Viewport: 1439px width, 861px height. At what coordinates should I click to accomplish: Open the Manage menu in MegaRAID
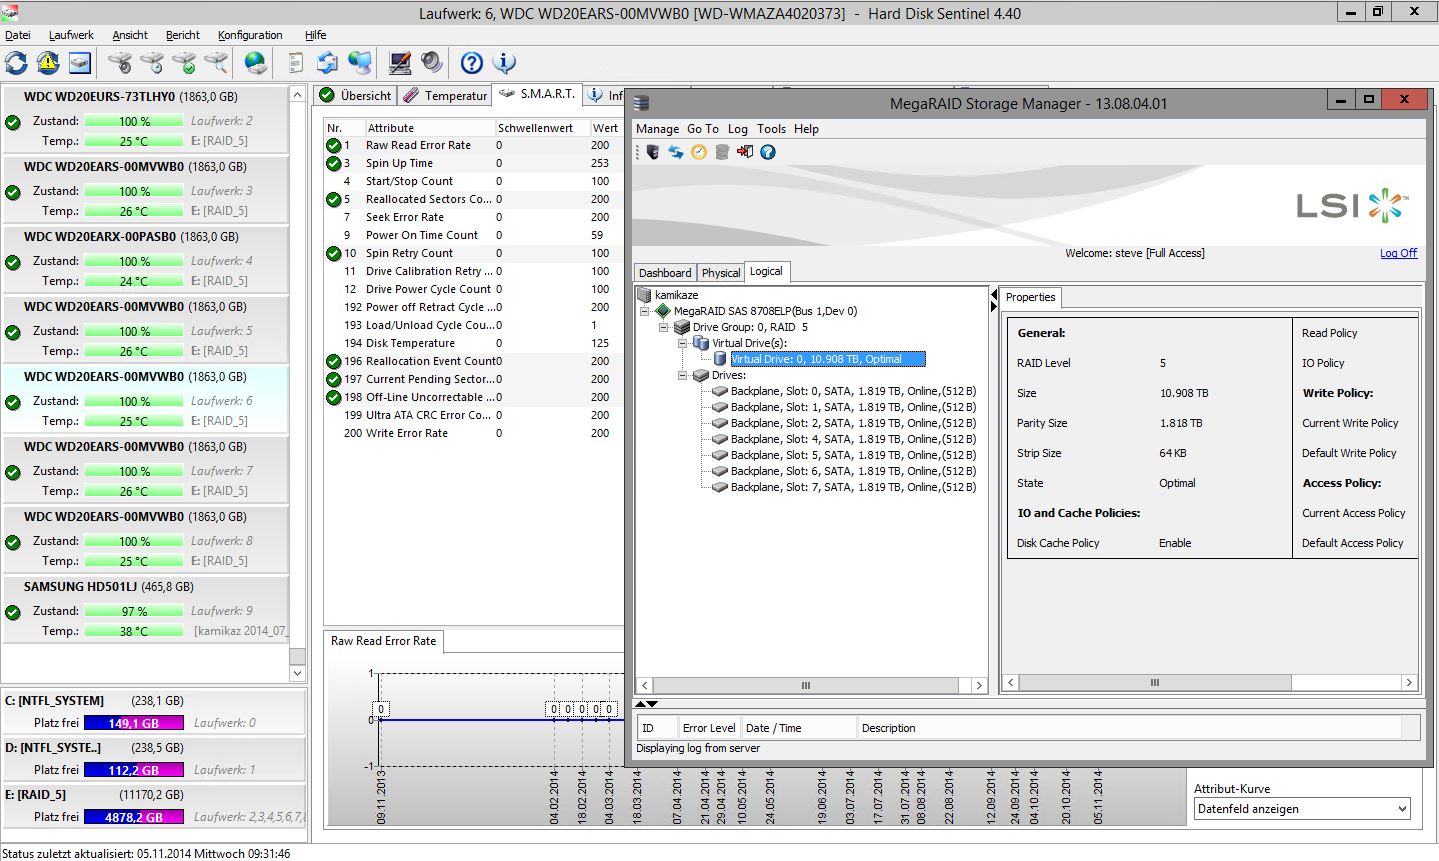coord(658,129)
